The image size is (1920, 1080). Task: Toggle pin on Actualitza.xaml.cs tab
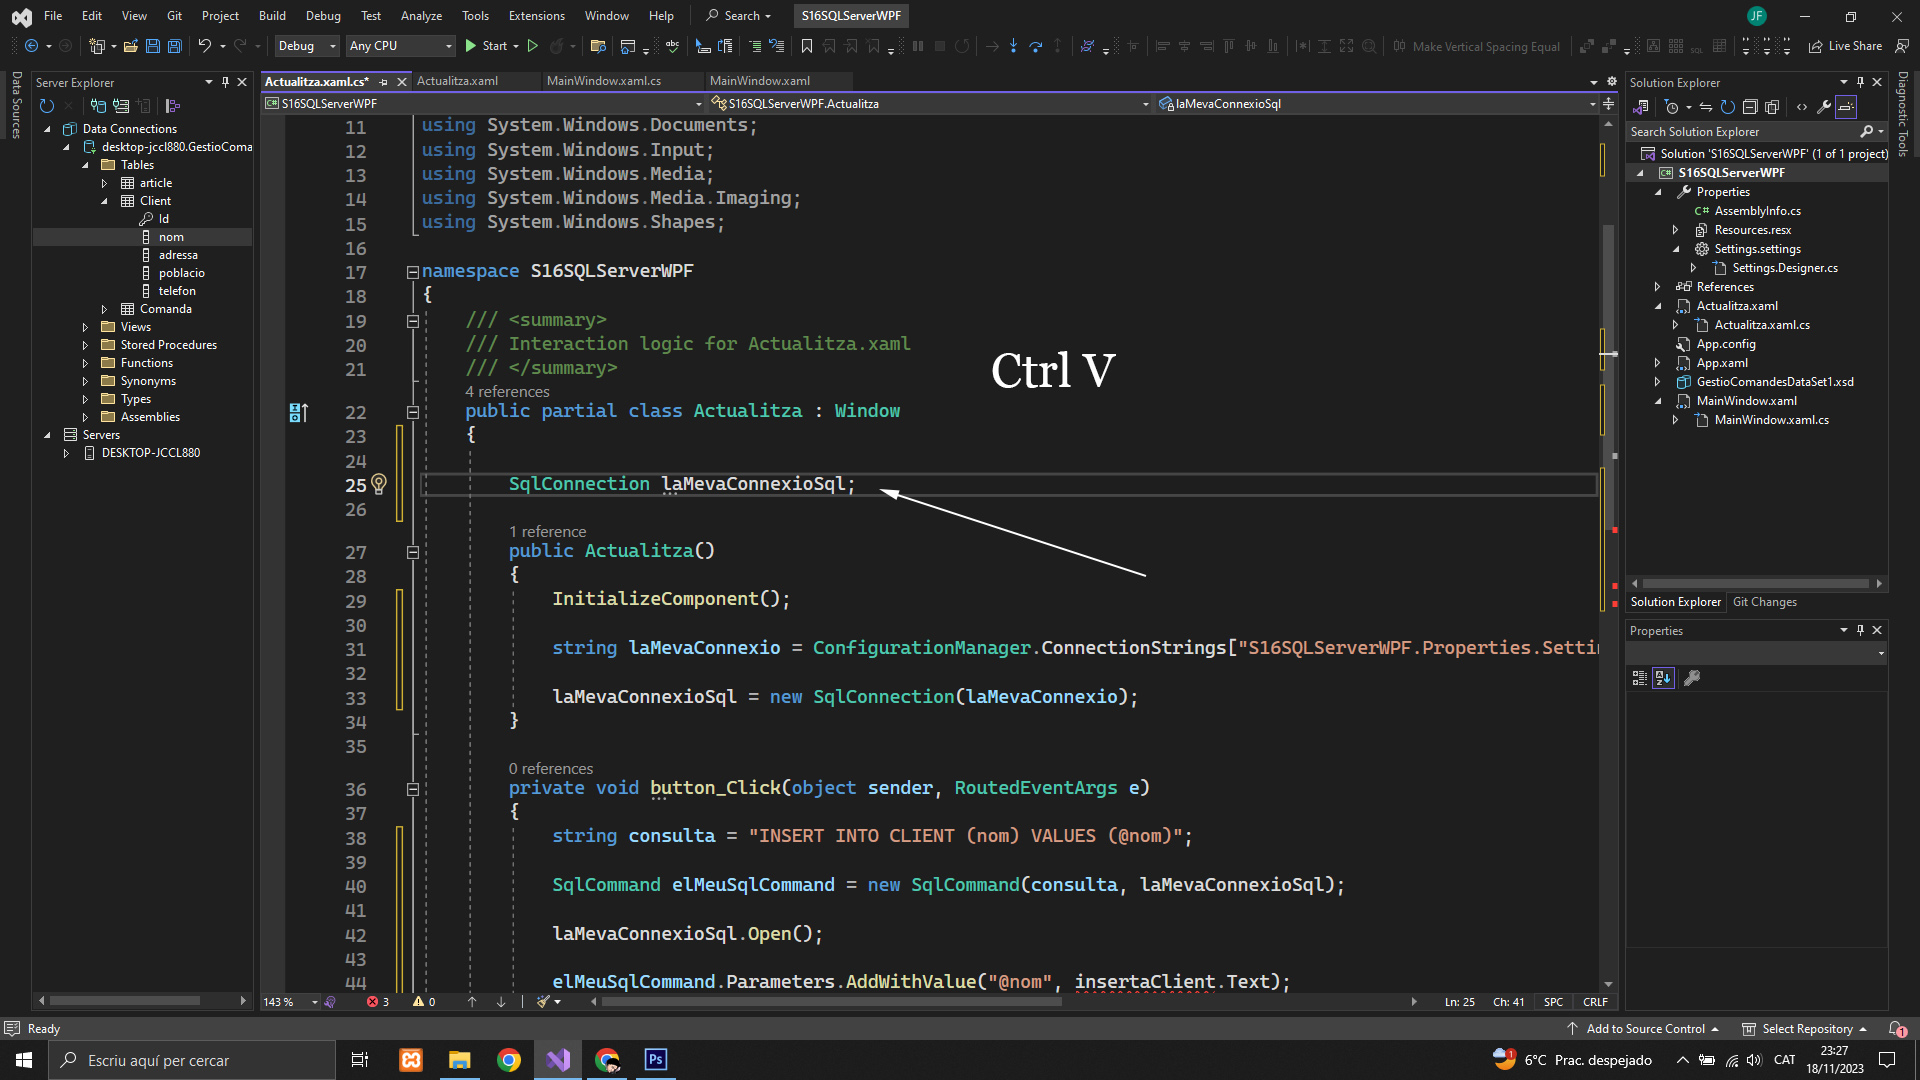[384, 82]
